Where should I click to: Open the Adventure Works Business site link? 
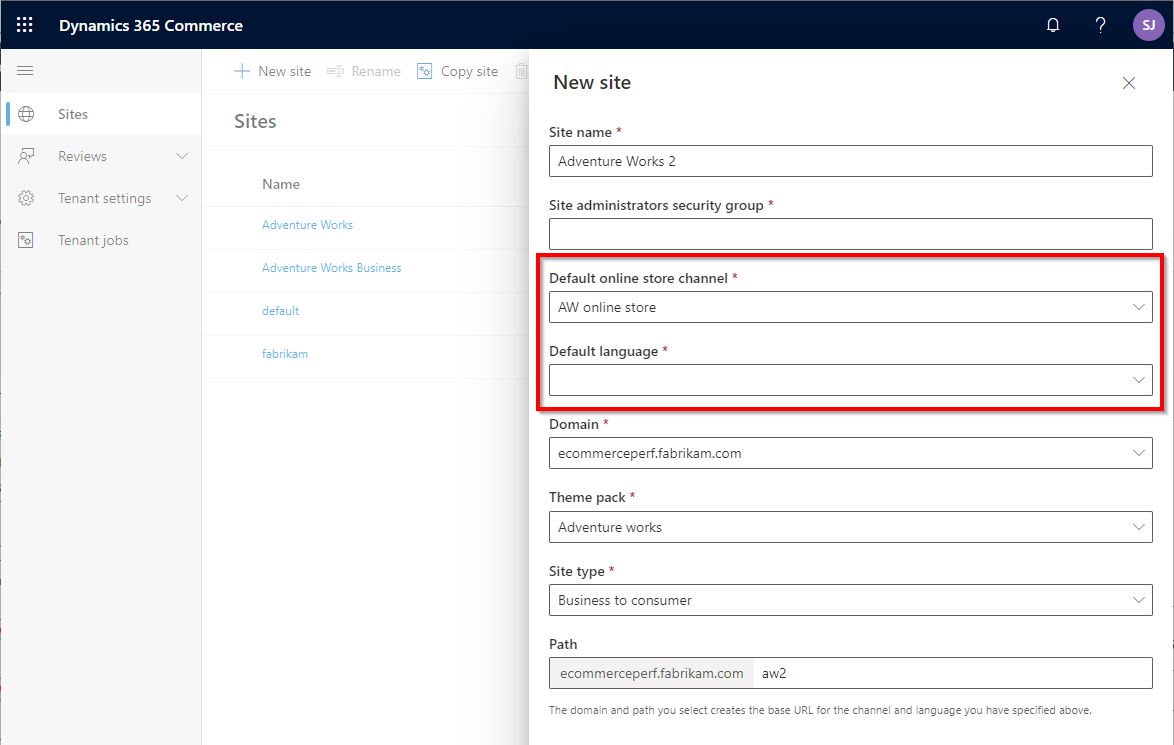point(332,268)
